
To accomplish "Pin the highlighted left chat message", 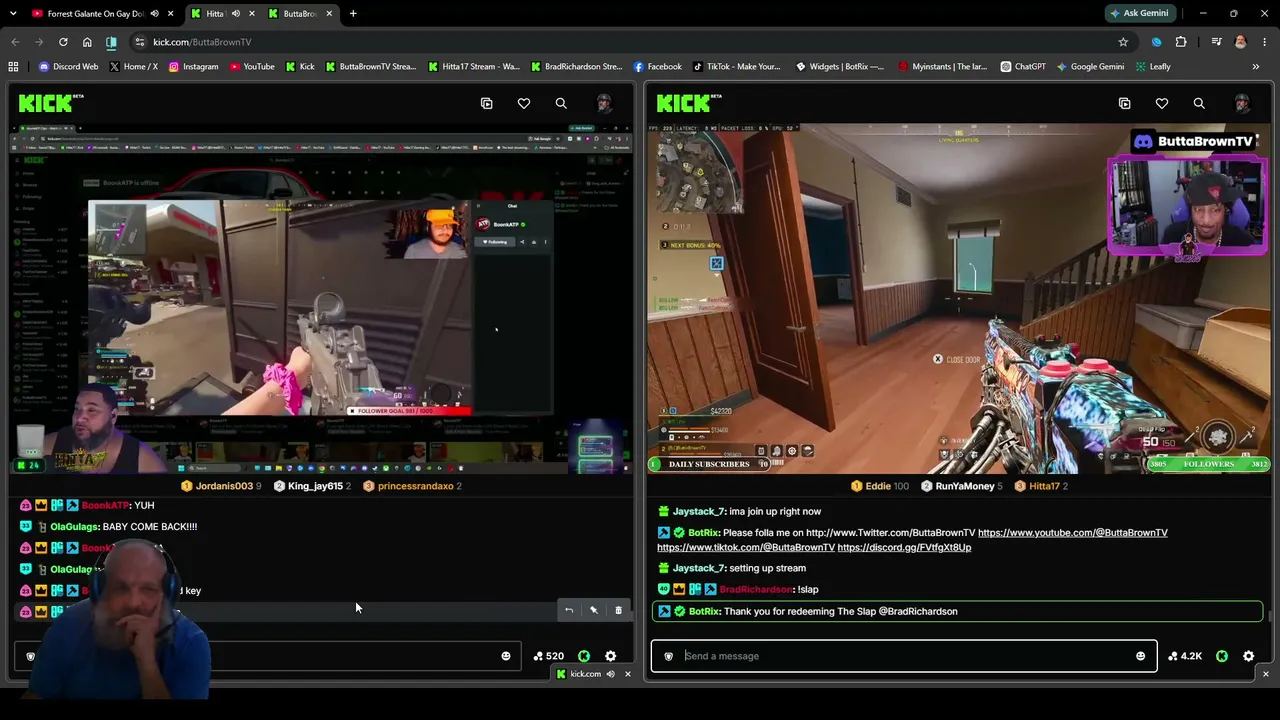I will (x=594, y=610).
